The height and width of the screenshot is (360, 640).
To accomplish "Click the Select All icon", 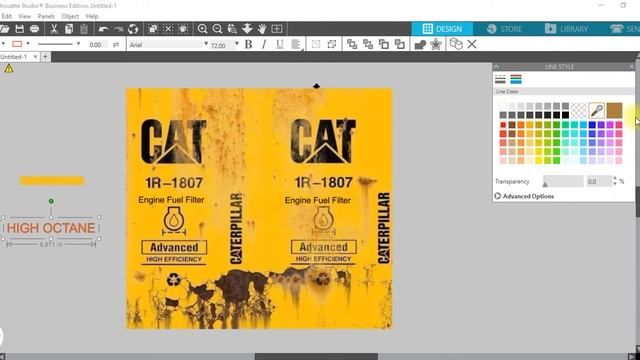I will pyautogui.click(x=153, y=29).
